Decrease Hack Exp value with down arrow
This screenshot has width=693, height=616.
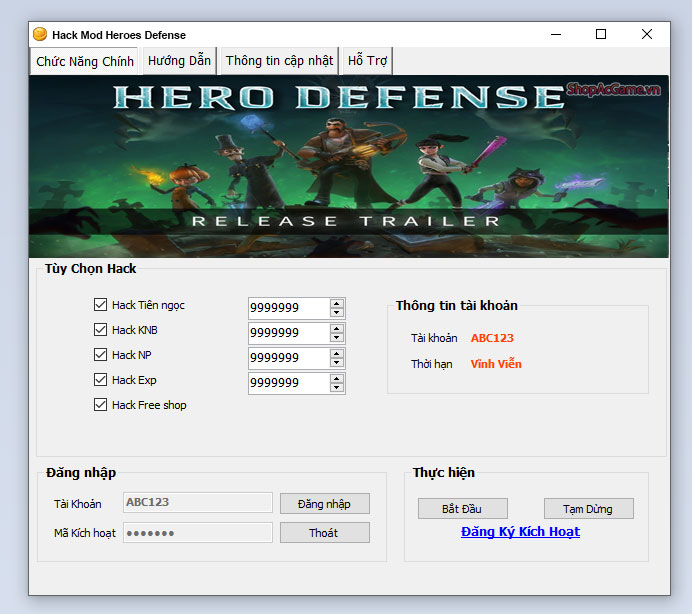(x=337, y=388)
